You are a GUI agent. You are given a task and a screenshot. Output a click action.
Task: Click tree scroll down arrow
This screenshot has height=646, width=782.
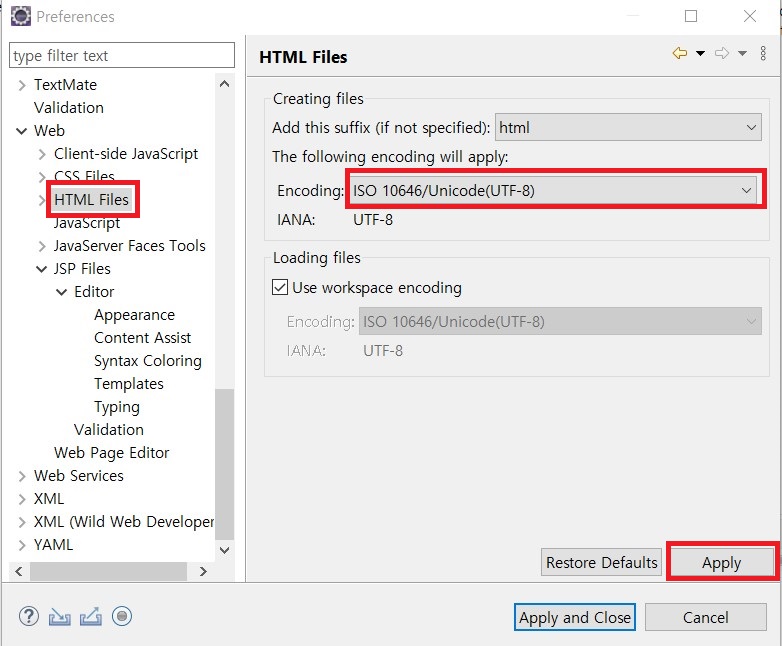point(224,550)
